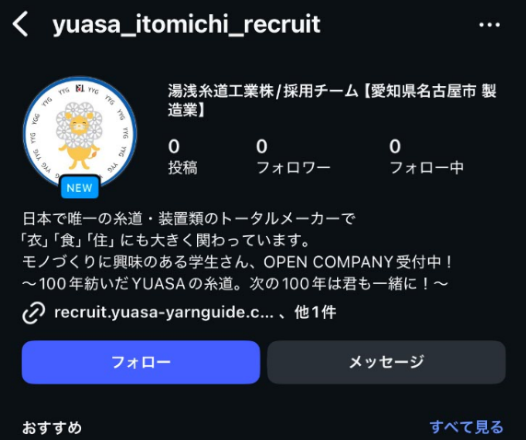Tap すべて見る to see all suggestions
The height and width of the screenshot is (440, 526).
pyautogui.click(x=467, y=427)
